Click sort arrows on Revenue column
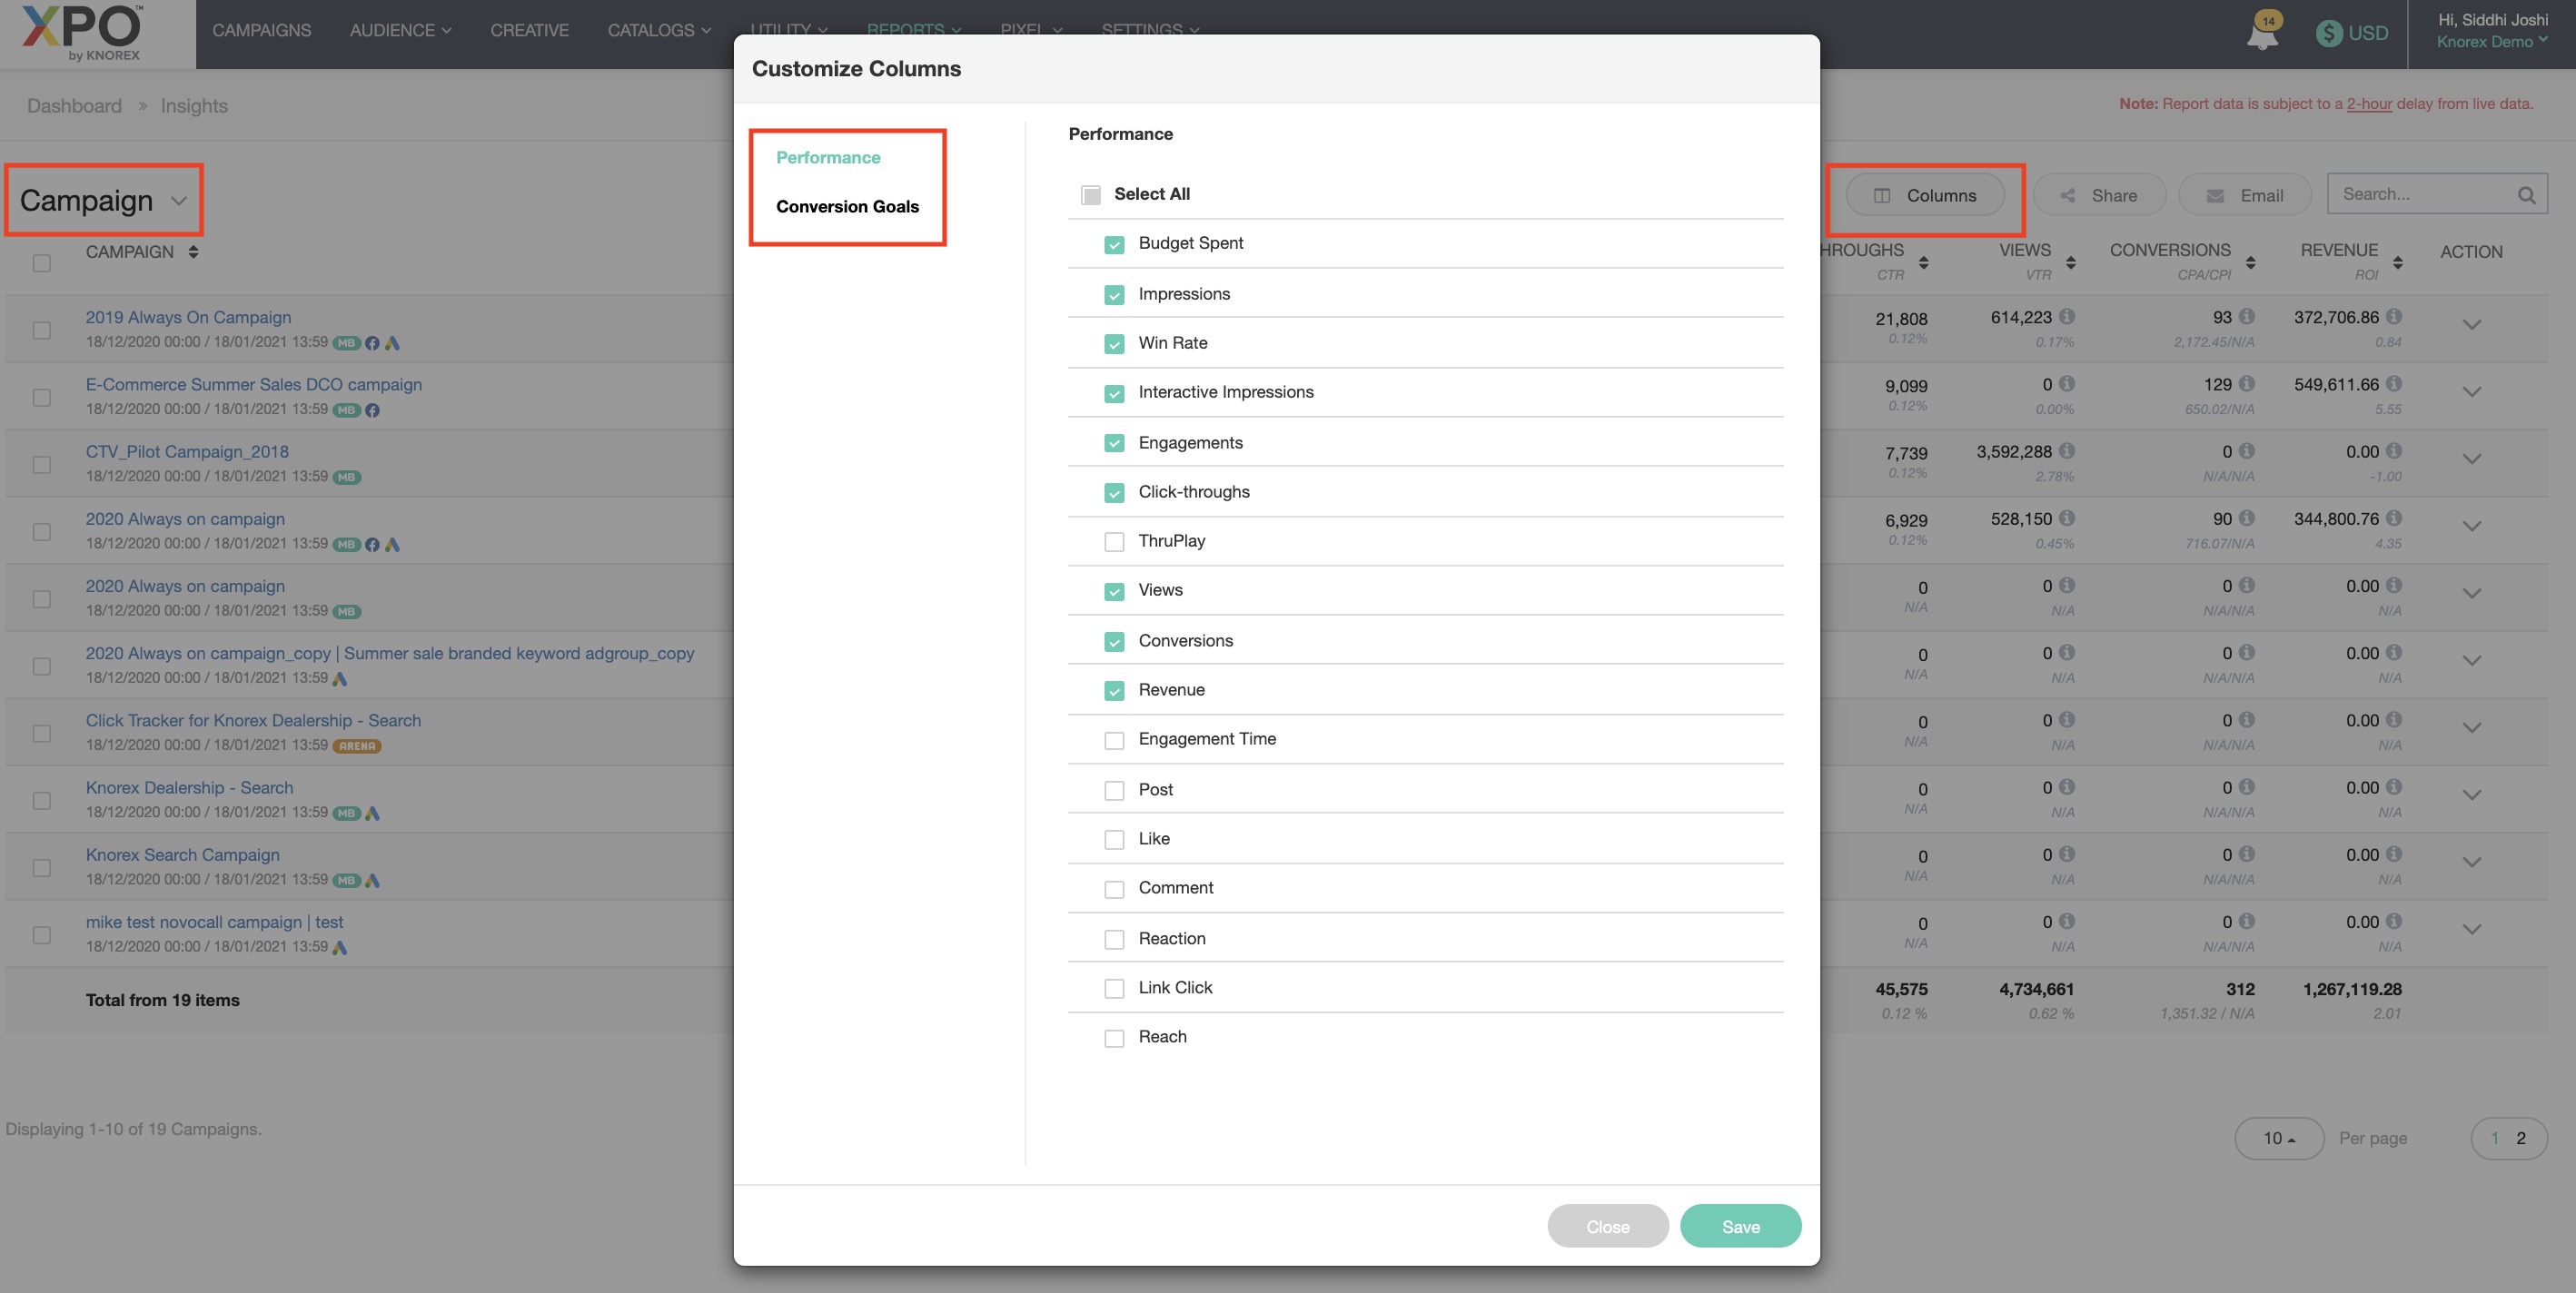This screenshot has height=1293, width=2576. pyautogui.click(x=2397, y=262)
